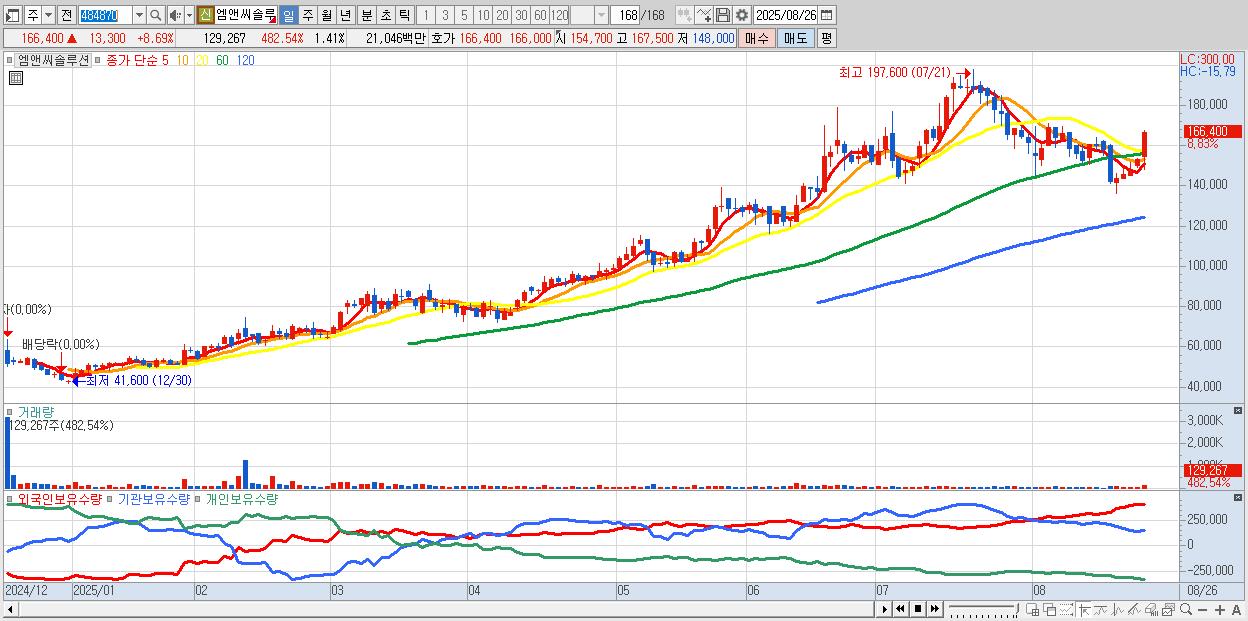The image size is (1248, 621).
Task: Close the 거래량 volume panel
Action: tap(1238, 411)
